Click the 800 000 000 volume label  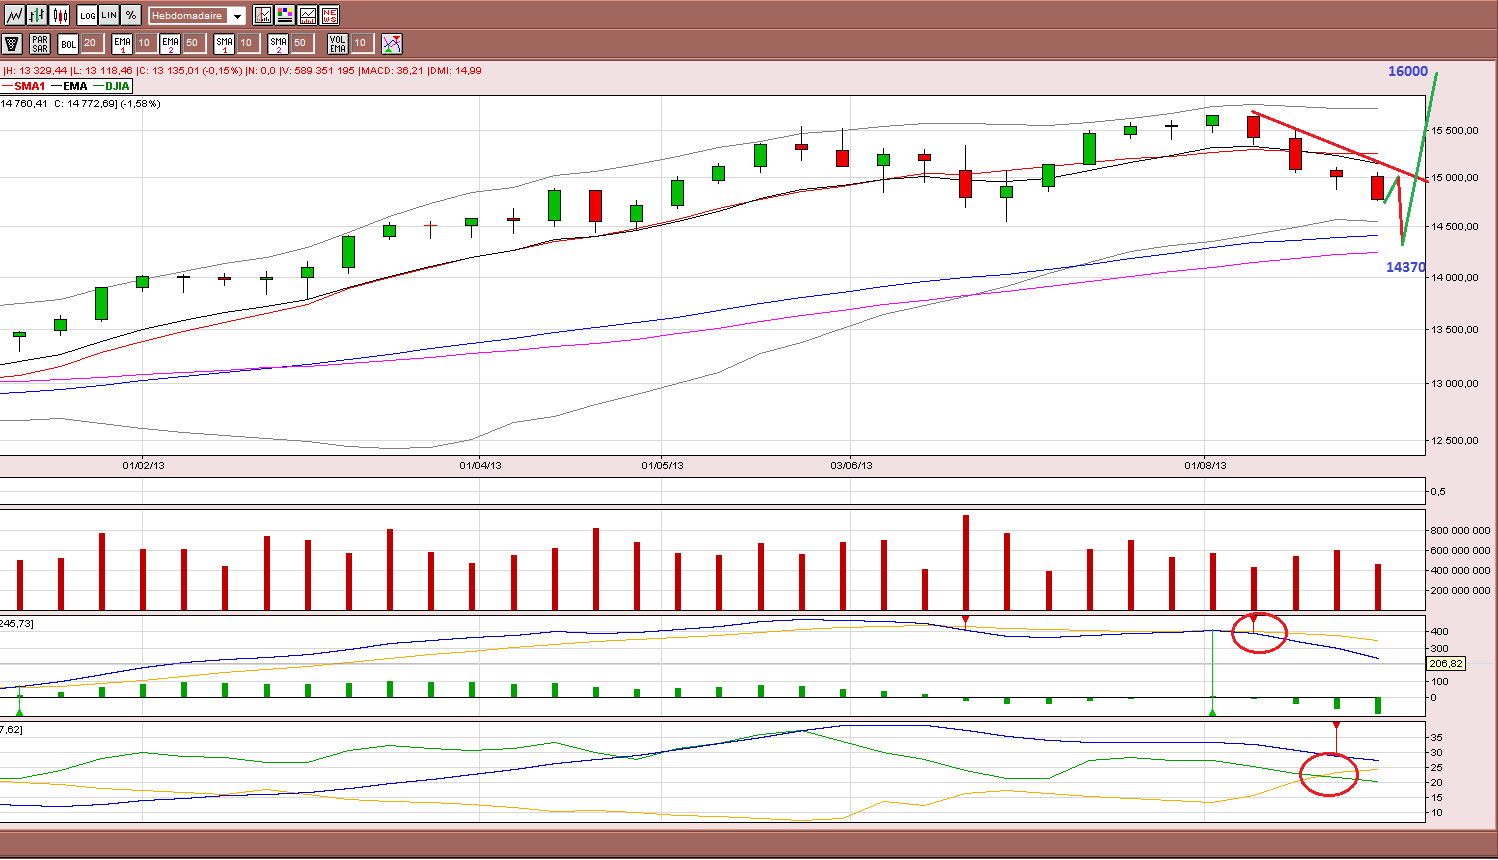tap(1460, 531)
